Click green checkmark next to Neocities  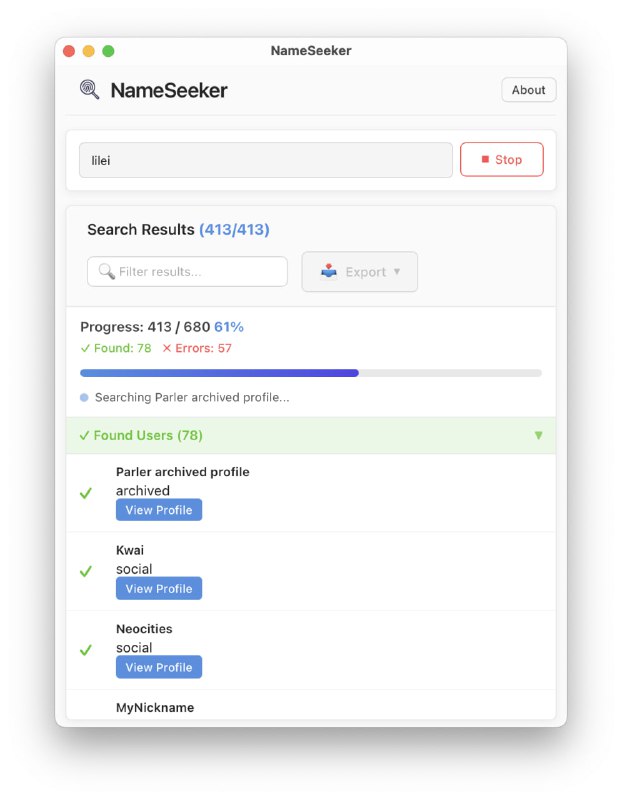[x=86, y=650]
